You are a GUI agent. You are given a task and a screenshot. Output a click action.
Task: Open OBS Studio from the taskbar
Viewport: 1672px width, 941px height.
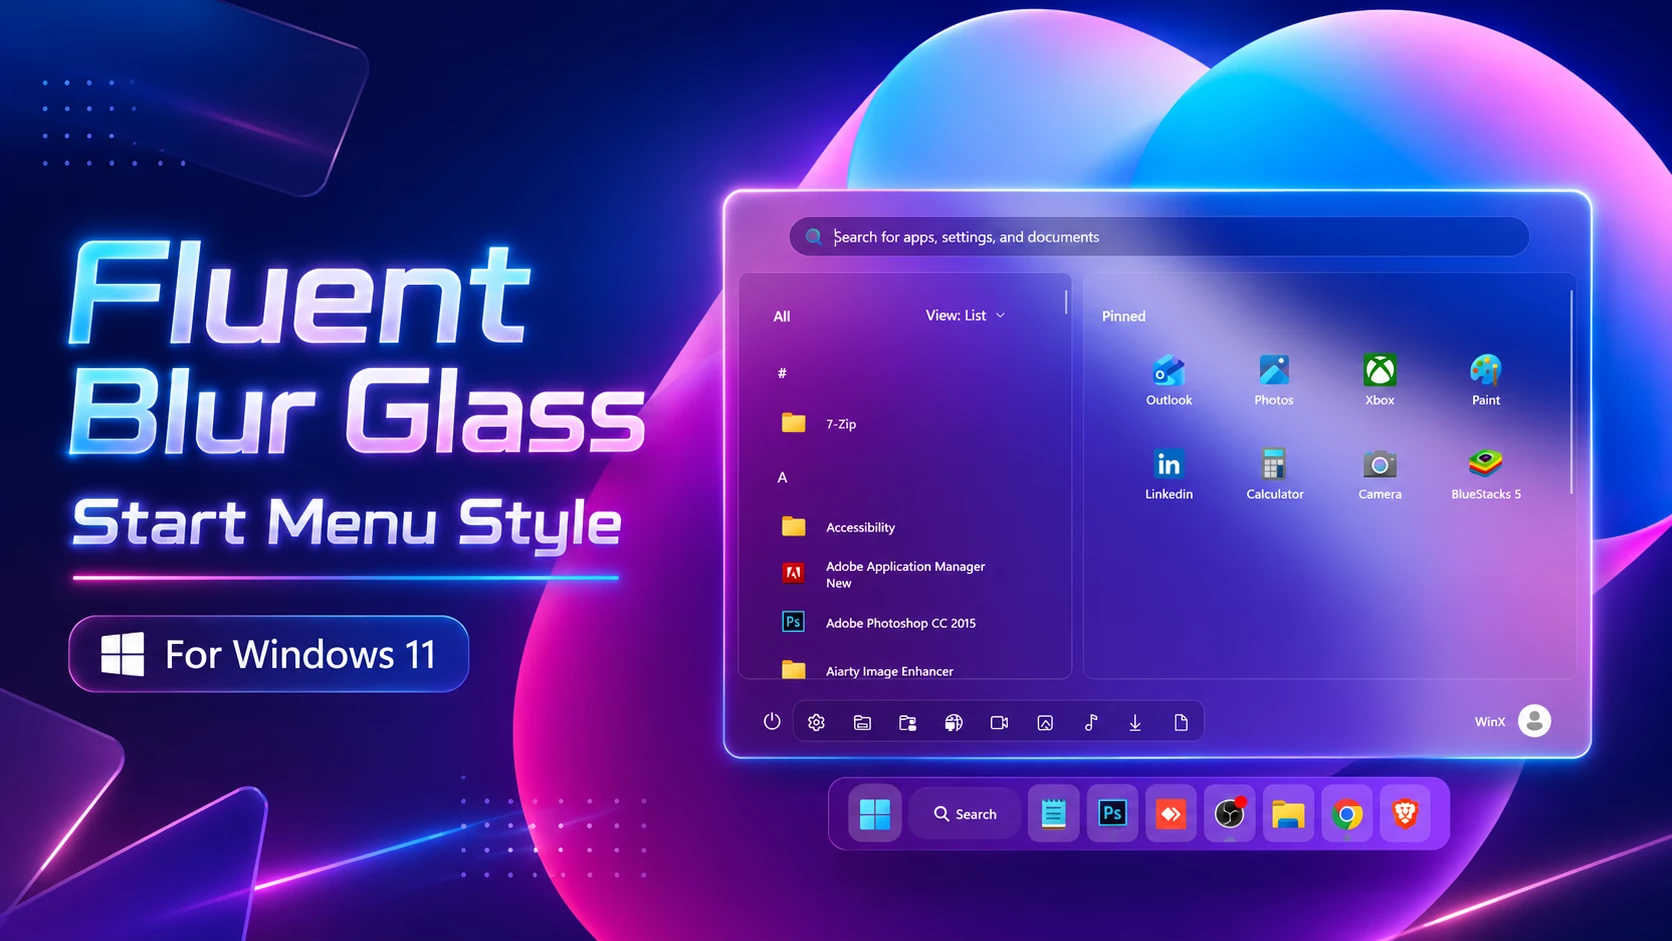pyautogui.click(x=1229, y=814)
